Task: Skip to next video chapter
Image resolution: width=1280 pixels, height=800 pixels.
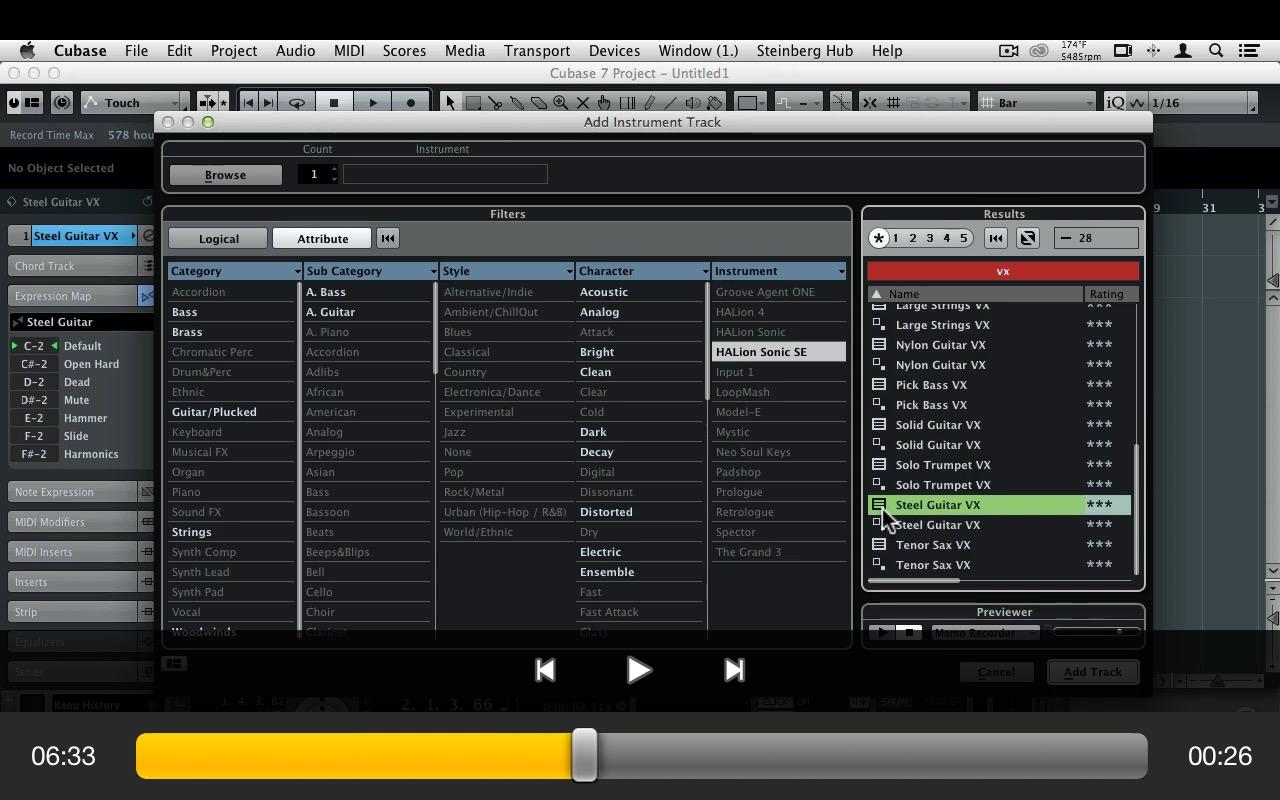Action: (734, 670)
